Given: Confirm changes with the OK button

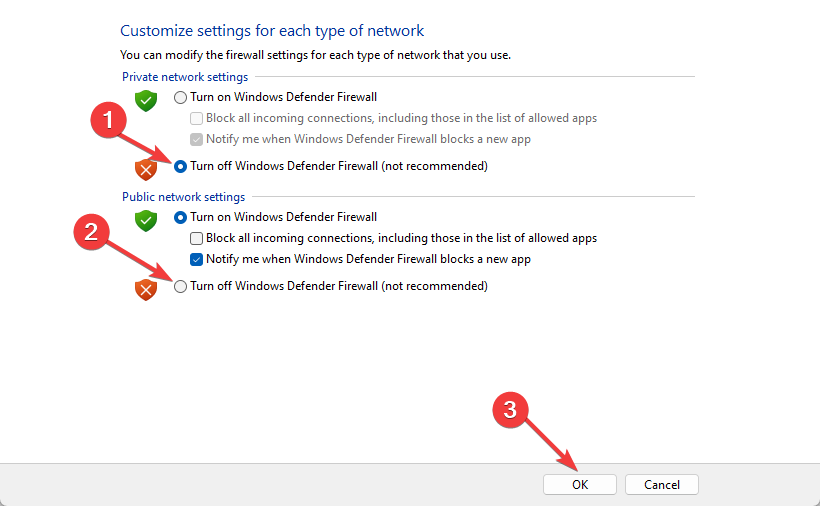Looking at the screenshot, I should pyautogui.click(x=579, y=485).
